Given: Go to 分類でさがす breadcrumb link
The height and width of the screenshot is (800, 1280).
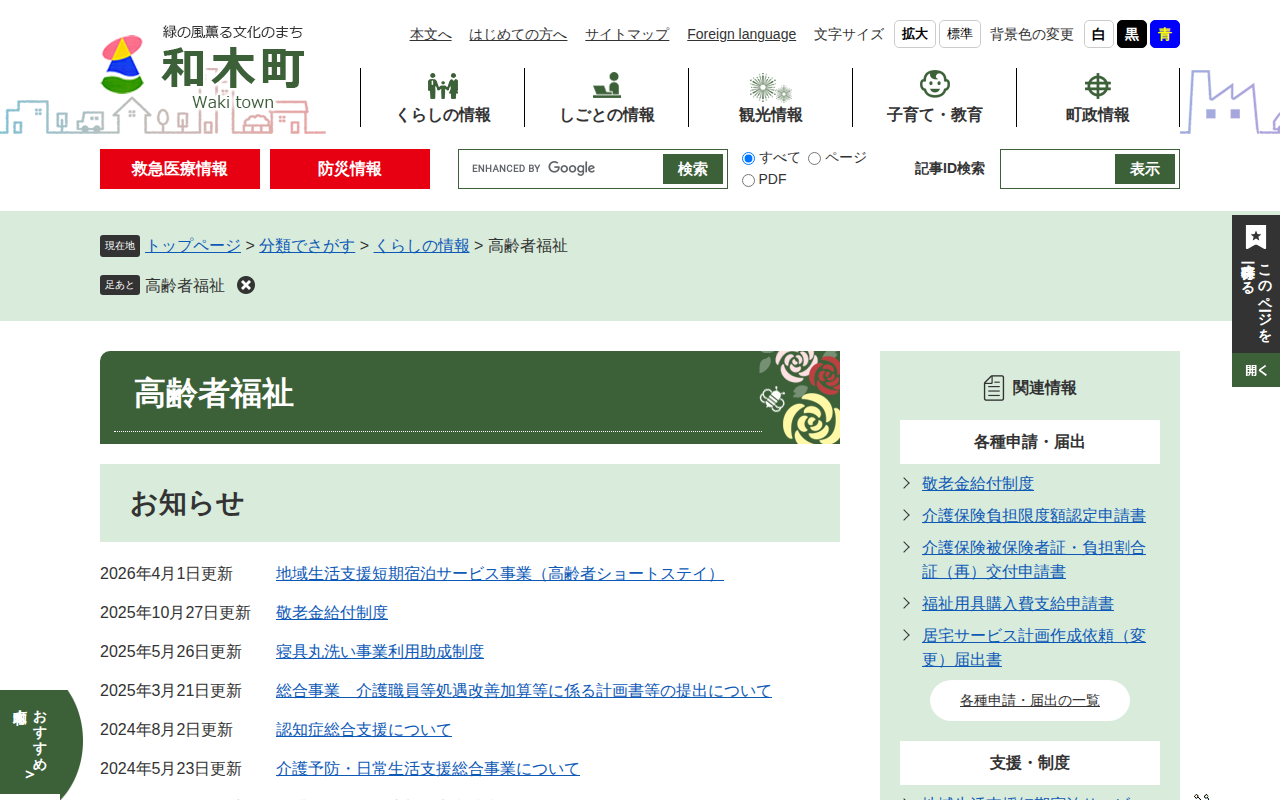Looking at the screenshot, I should point(307,245).
